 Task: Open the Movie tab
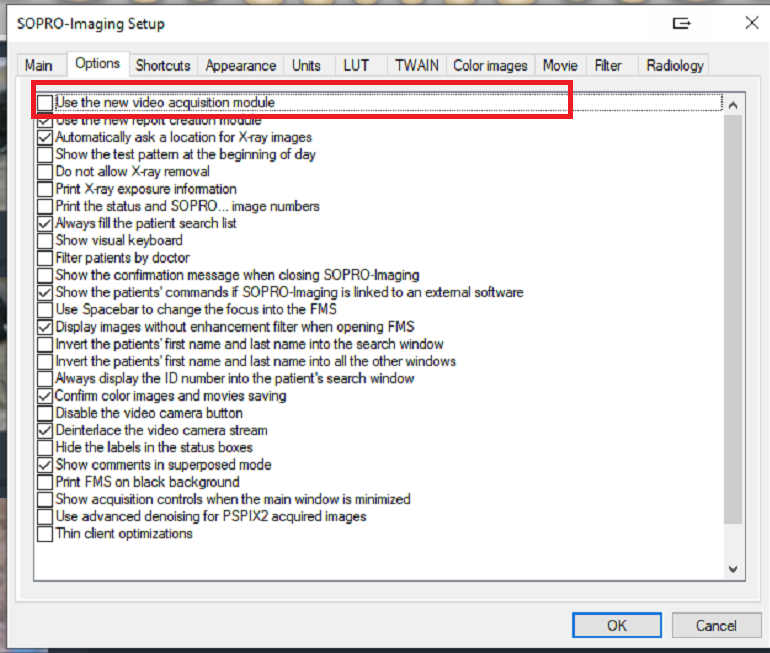[560, 65]
